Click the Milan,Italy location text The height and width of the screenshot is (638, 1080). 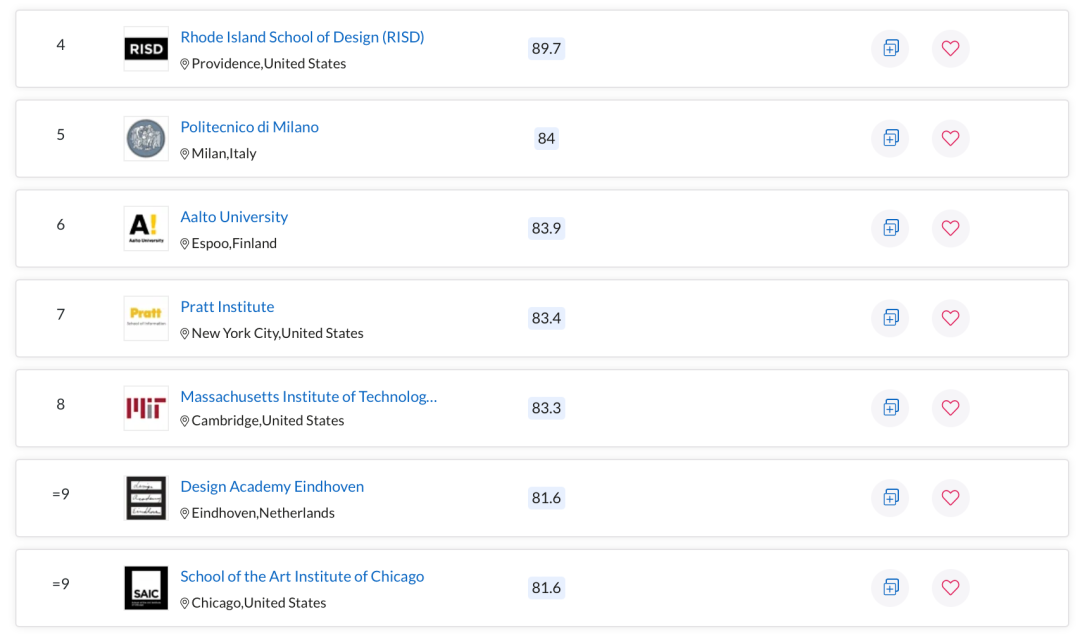(224, 154)
